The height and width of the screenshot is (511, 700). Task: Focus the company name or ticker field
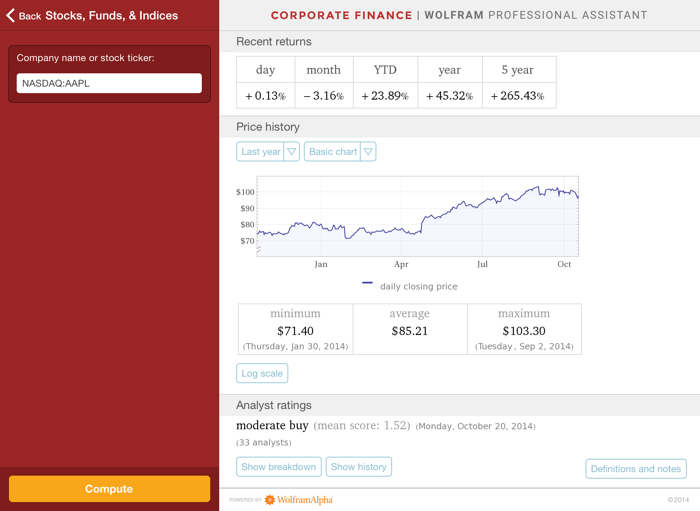pos(109,83)
